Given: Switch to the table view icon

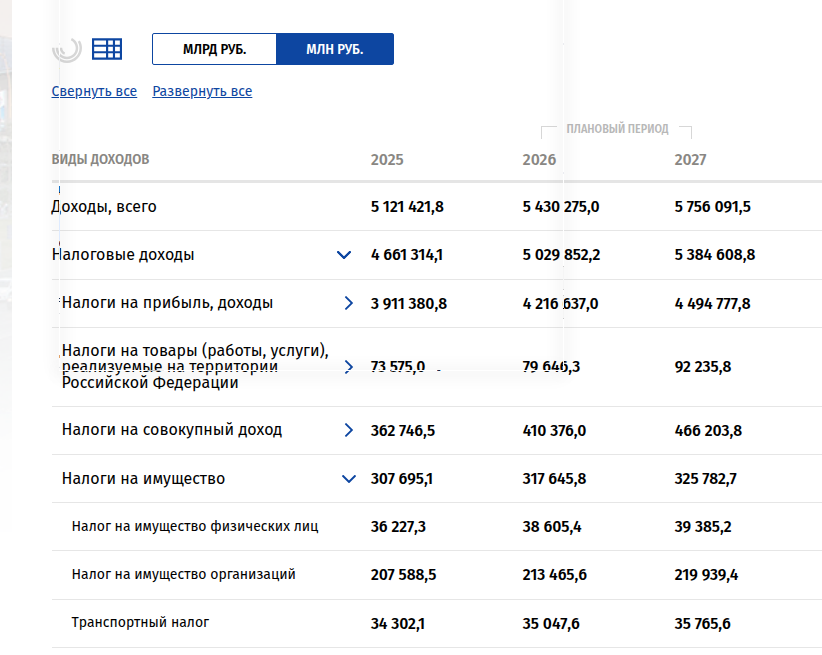Looking at the screenshot, I should pyautogui.click(x=107, y=49).
